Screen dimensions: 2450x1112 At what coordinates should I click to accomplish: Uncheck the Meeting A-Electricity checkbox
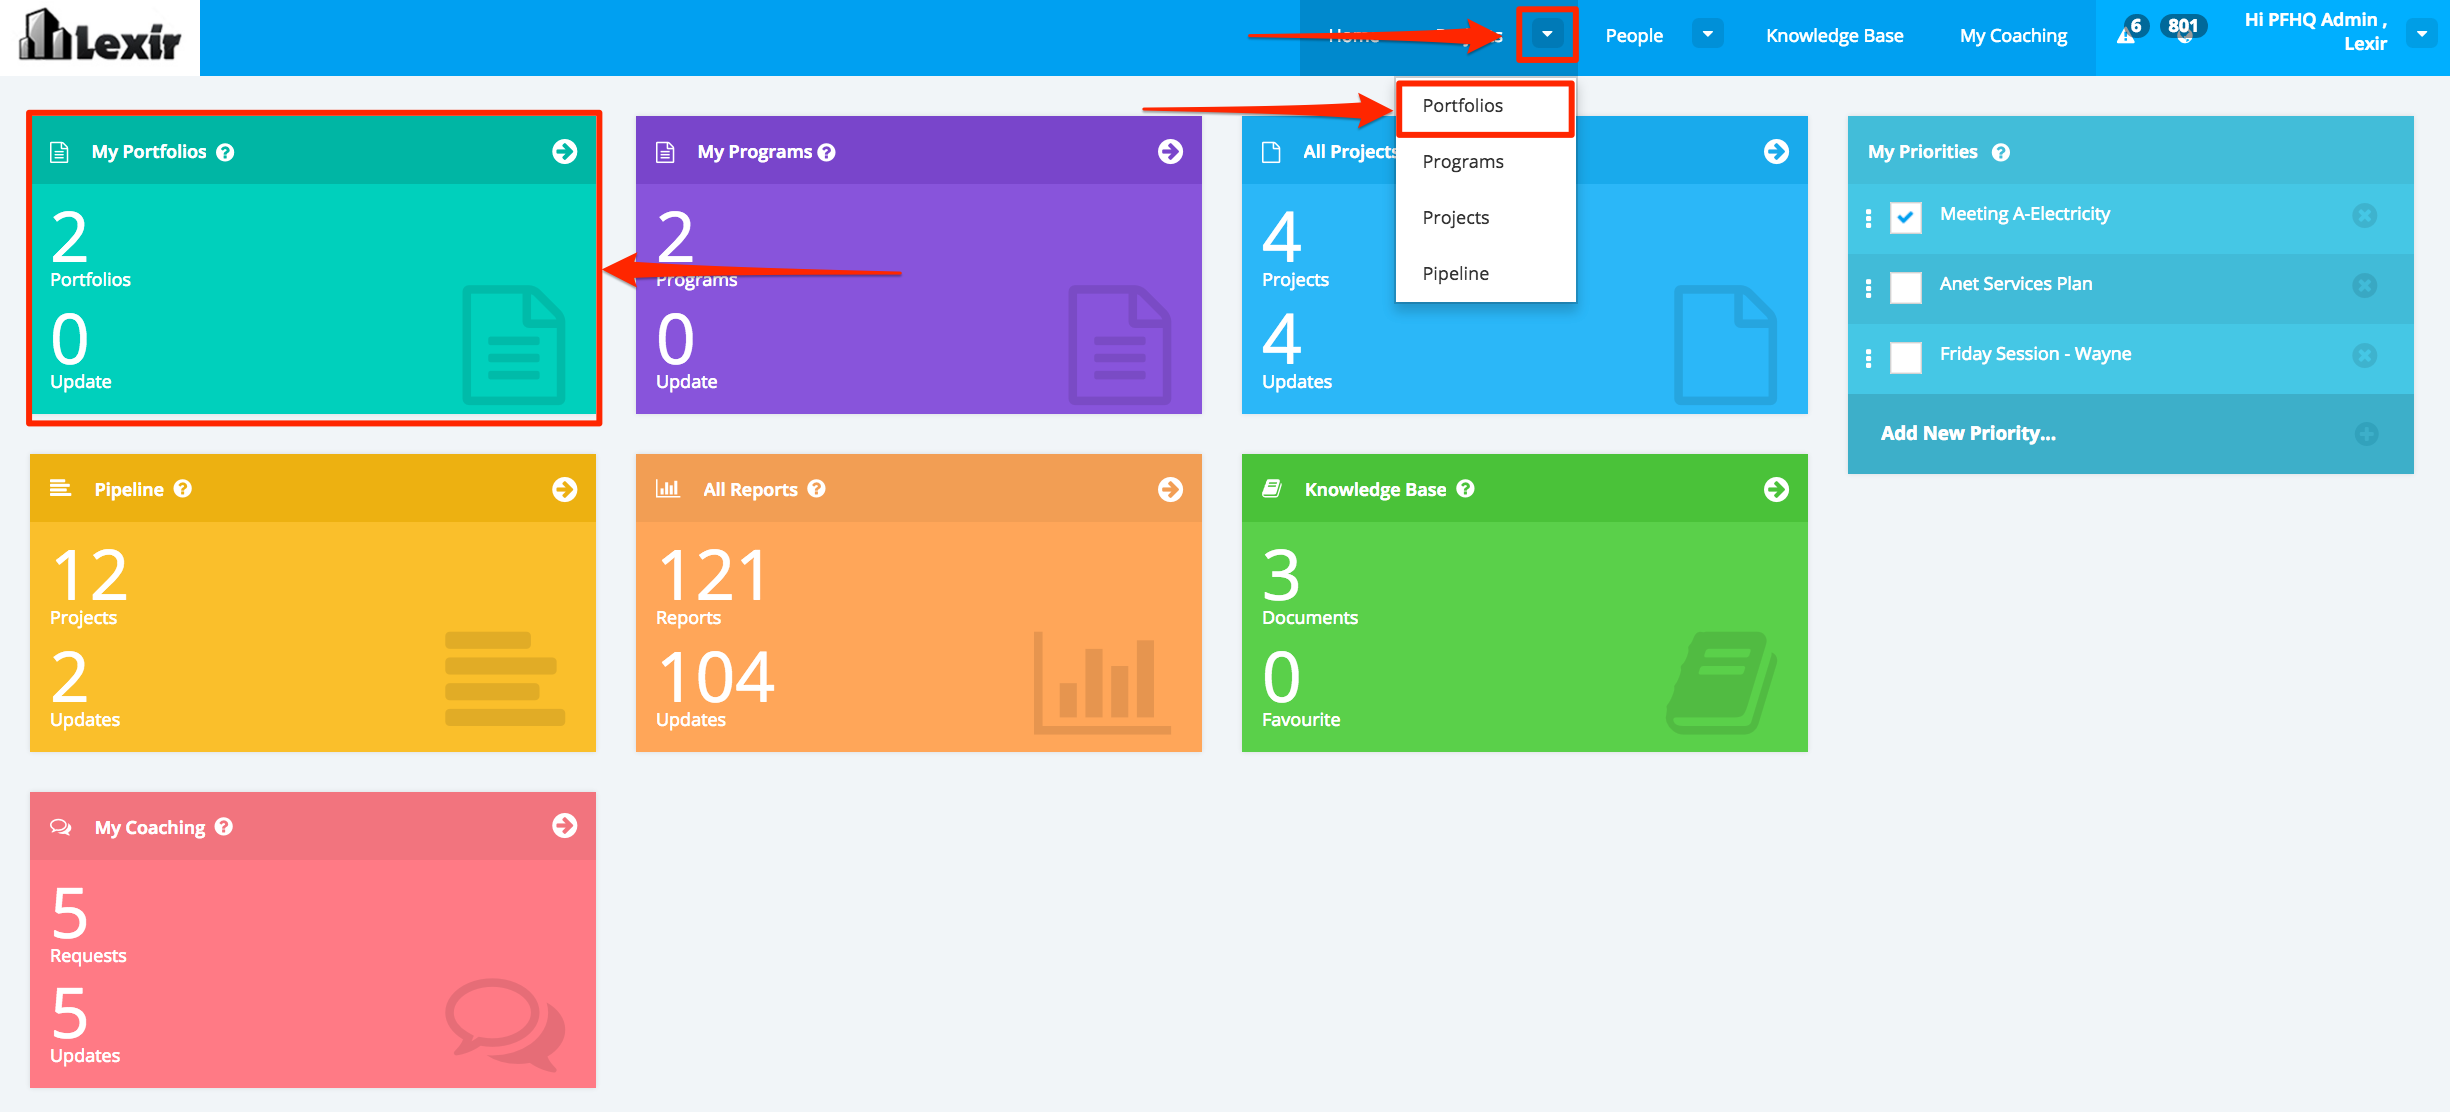click(x=1905, y=217)
